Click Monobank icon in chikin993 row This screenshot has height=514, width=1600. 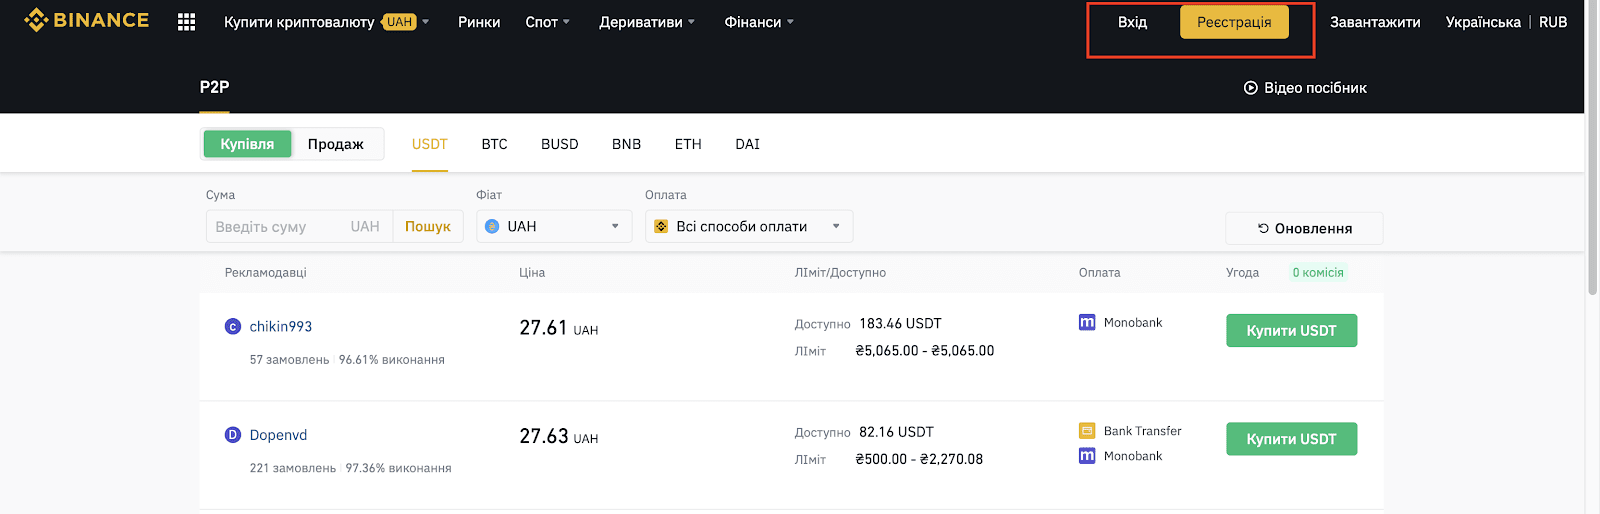[1087, 322]
